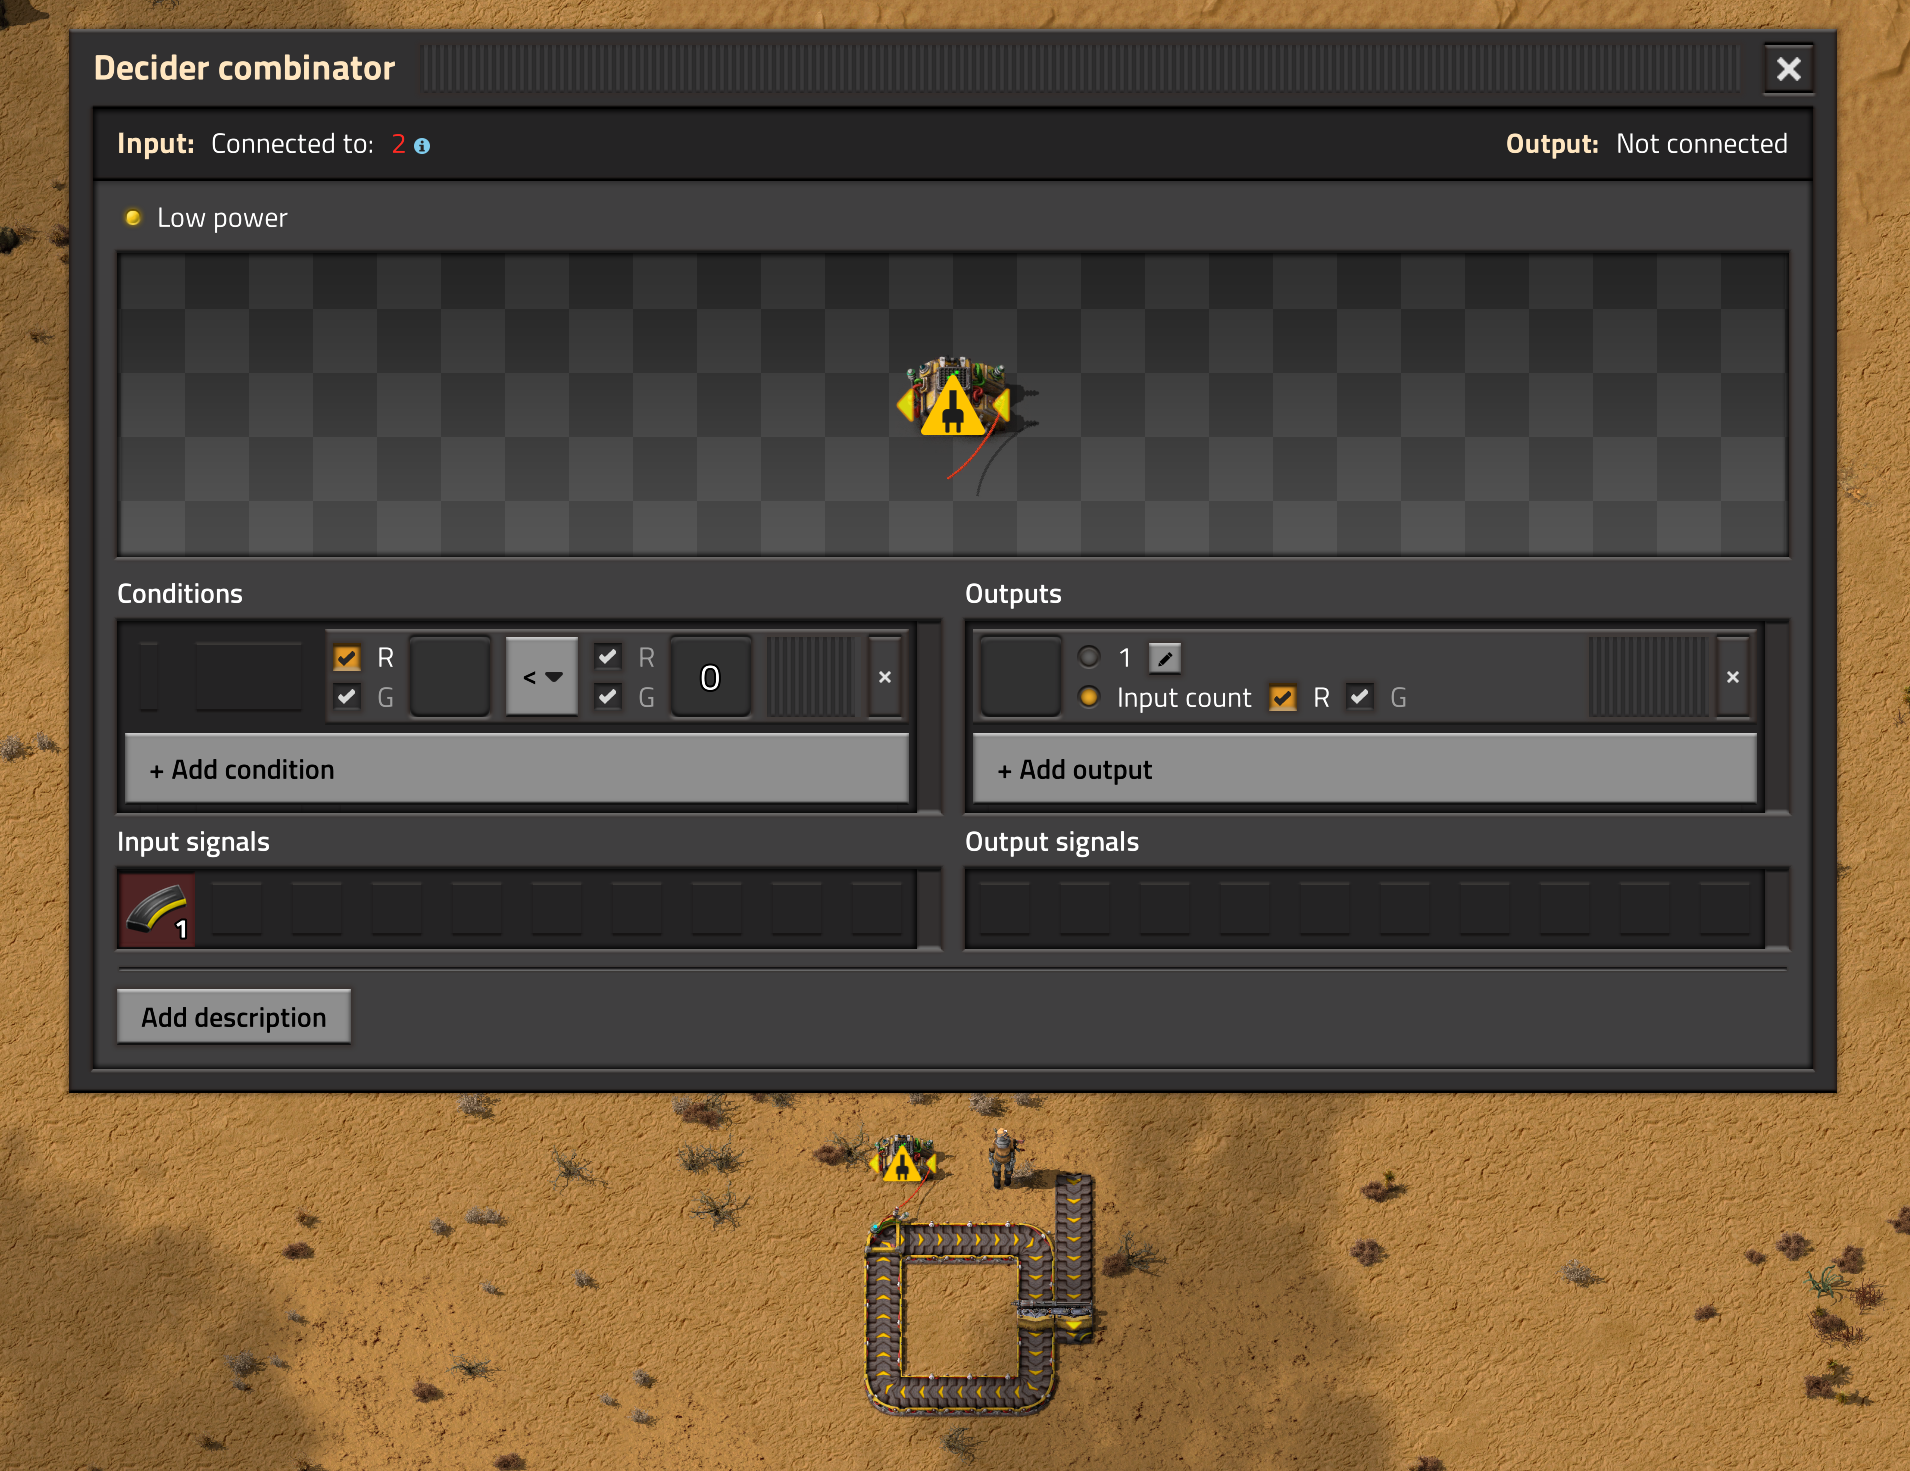Choose the first condition signal slot

pyautogui.click(x=450, y=677)
